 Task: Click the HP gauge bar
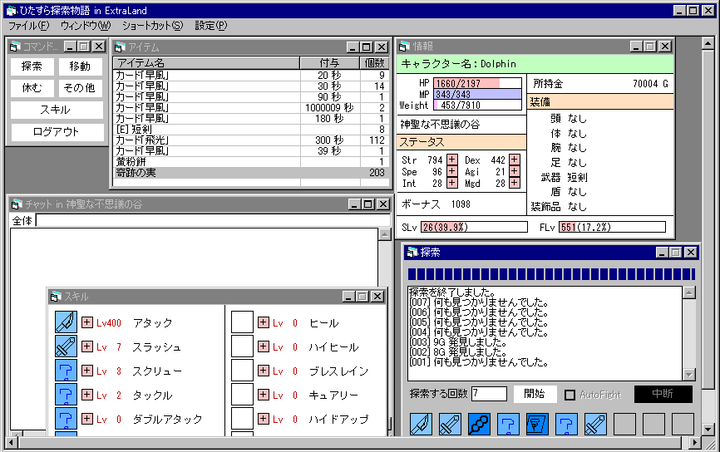click(x=478, y=83)
